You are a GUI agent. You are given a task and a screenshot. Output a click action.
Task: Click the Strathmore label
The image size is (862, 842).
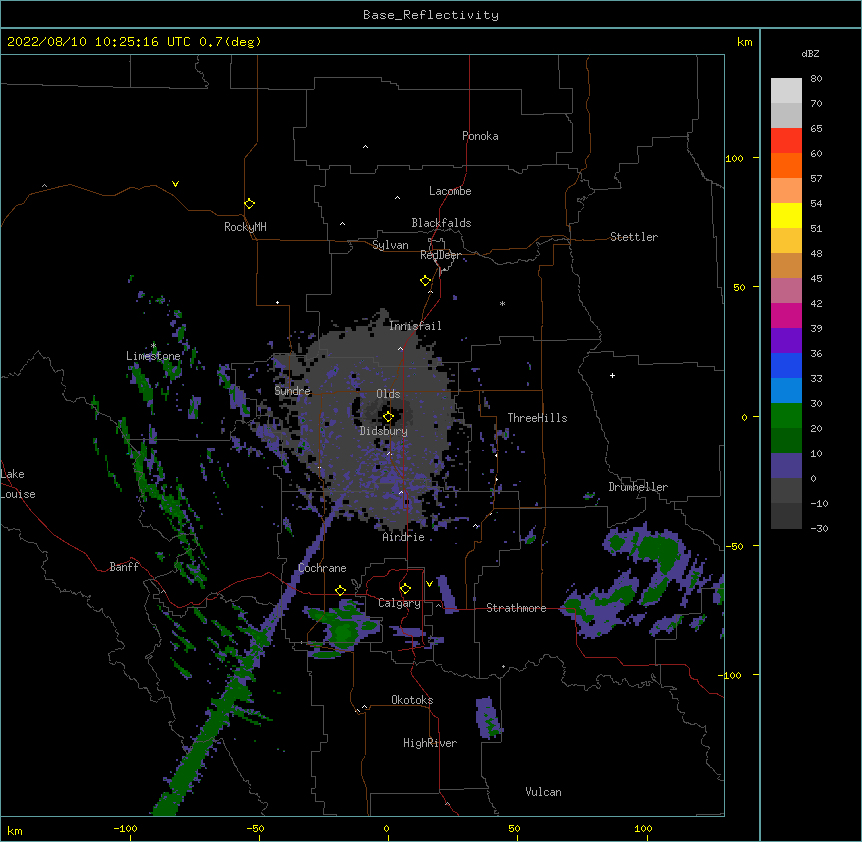tap(516, 608)
